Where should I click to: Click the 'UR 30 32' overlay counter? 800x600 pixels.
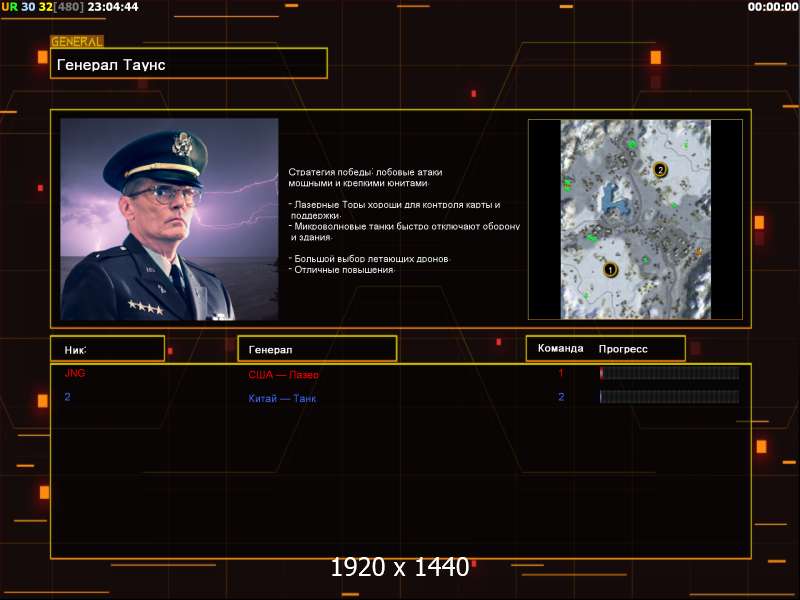coord(28,7)
